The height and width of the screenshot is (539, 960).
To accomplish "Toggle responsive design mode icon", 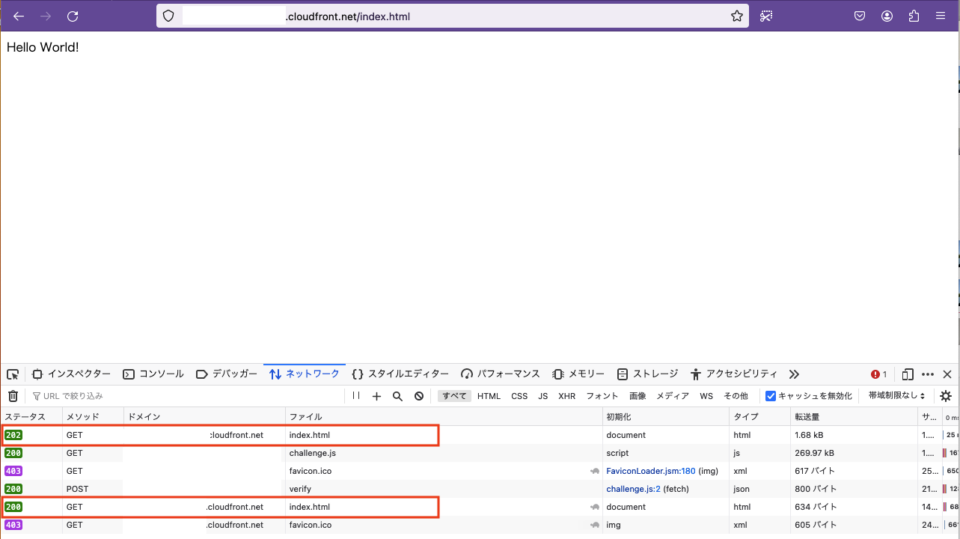I will tap(907, 374).
